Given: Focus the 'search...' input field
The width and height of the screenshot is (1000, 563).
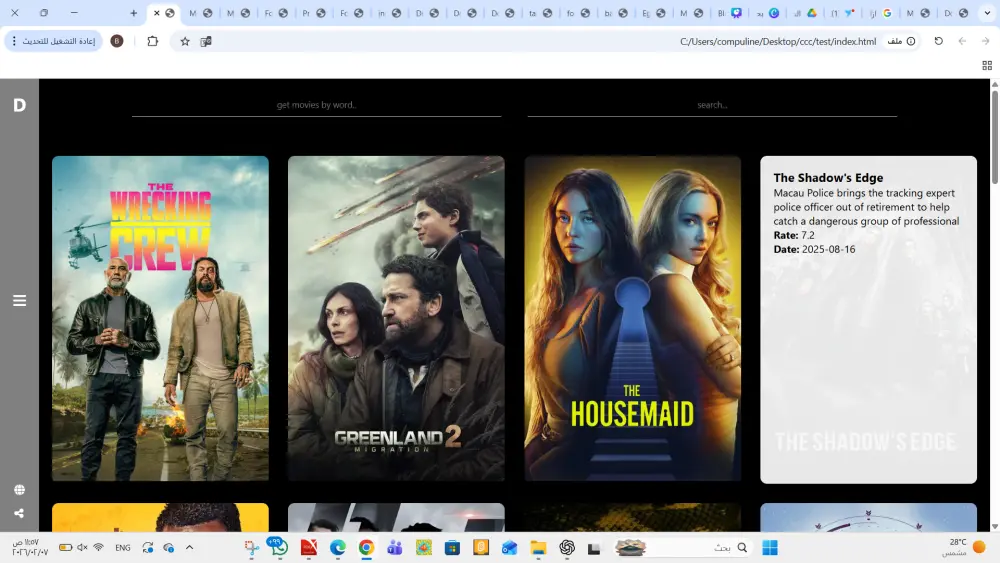Looking at the screenshot, I should pos(712,105).
